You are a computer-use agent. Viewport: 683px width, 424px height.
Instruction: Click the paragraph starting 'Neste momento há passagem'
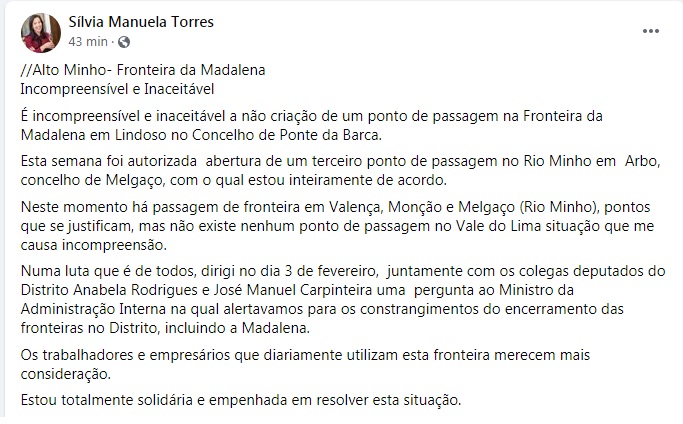[337, 226]
